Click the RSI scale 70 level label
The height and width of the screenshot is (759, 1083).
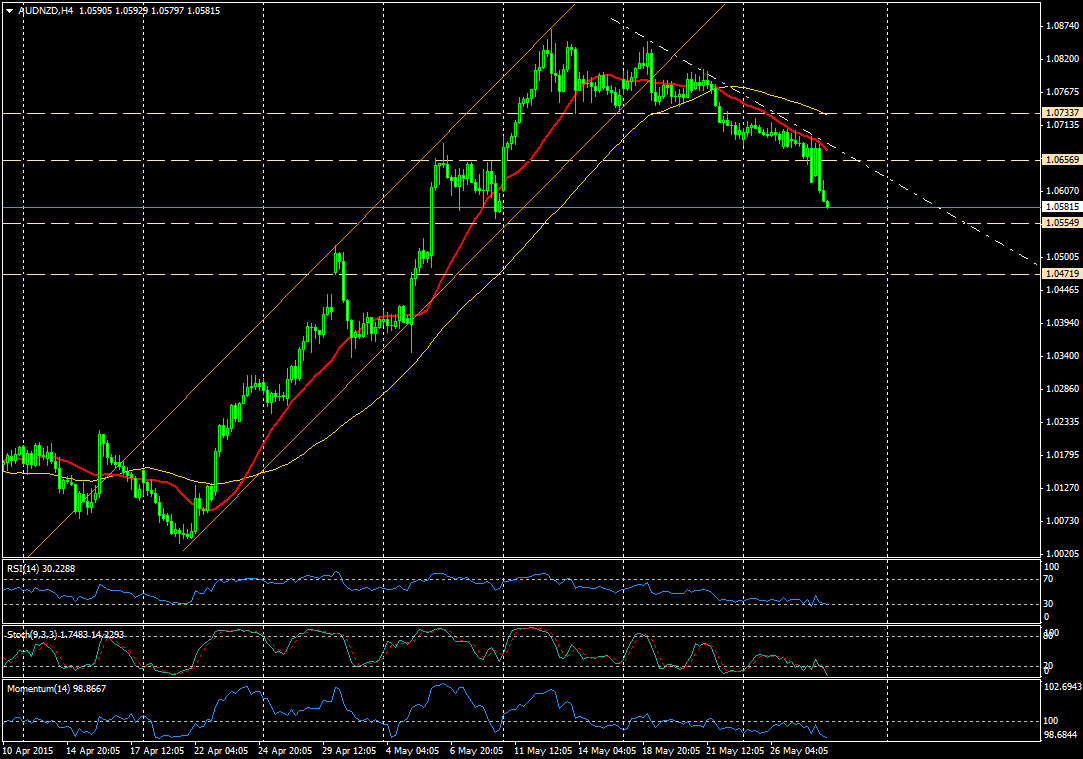click(1048, 579)
